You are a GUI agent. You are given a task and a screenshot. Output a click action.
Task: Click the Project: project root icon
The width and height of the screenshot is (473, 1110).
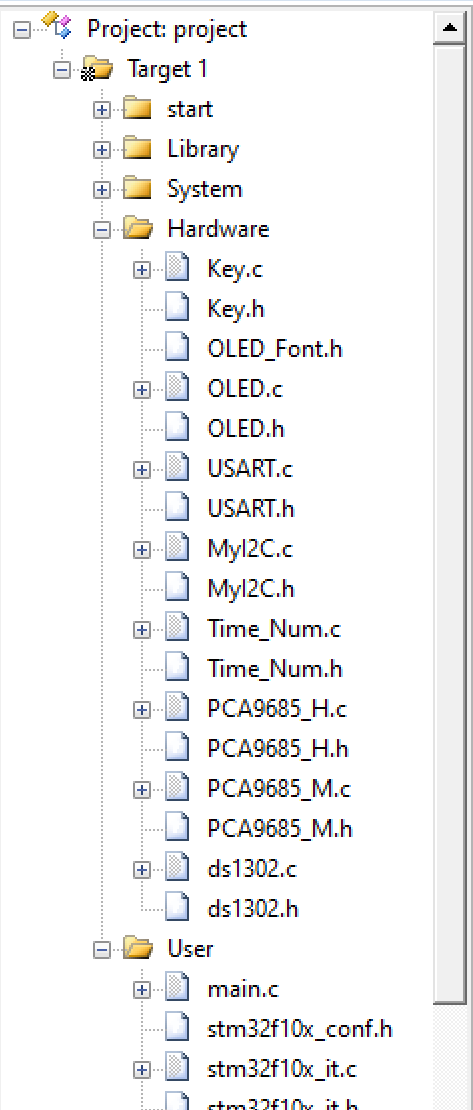coord(57,25)
